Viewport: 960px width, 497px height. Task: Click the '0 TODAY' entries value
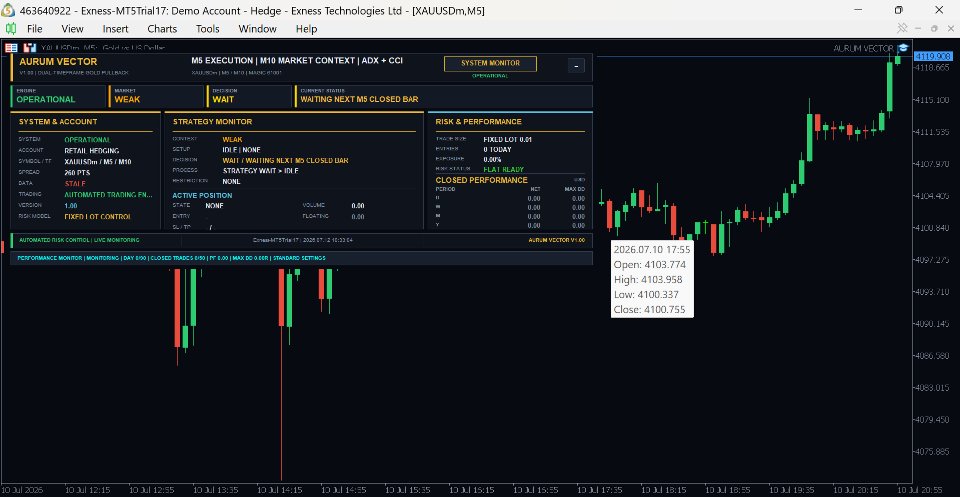click(x=497, y=149)
